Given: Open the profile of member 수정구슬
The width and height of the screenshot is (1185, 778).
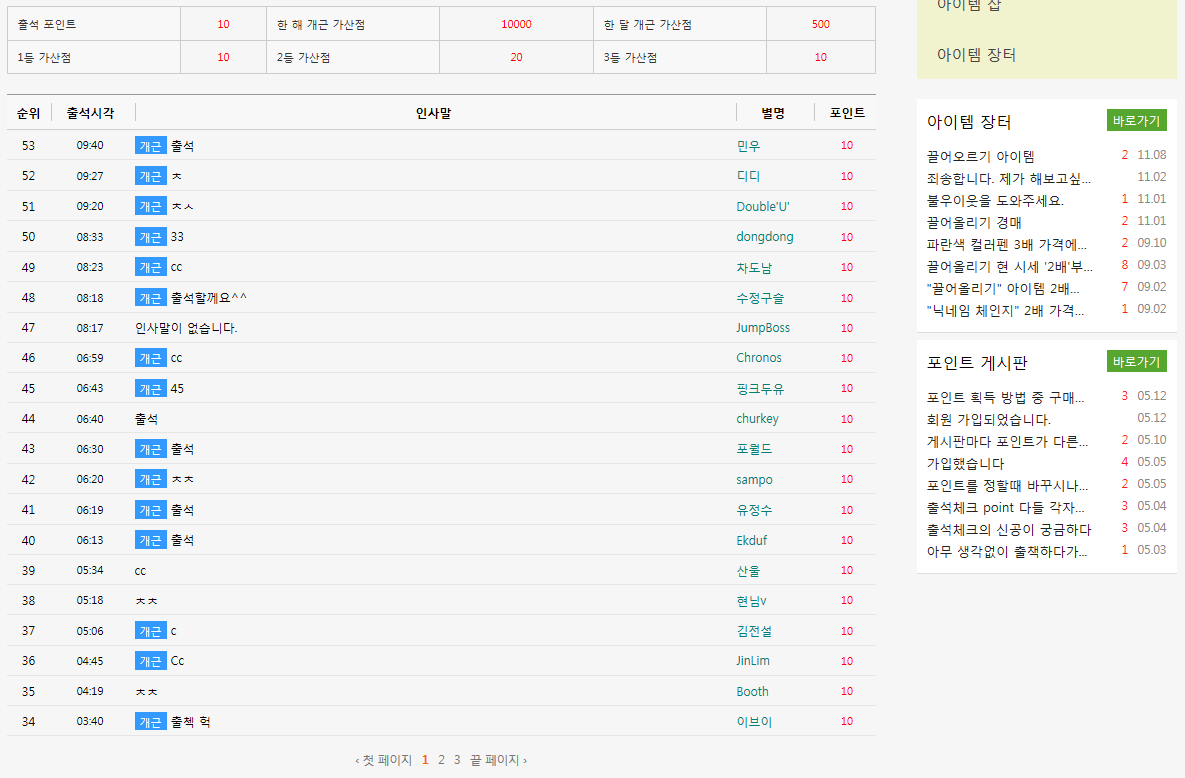Looking at the screenshot, I should [760, 297].
